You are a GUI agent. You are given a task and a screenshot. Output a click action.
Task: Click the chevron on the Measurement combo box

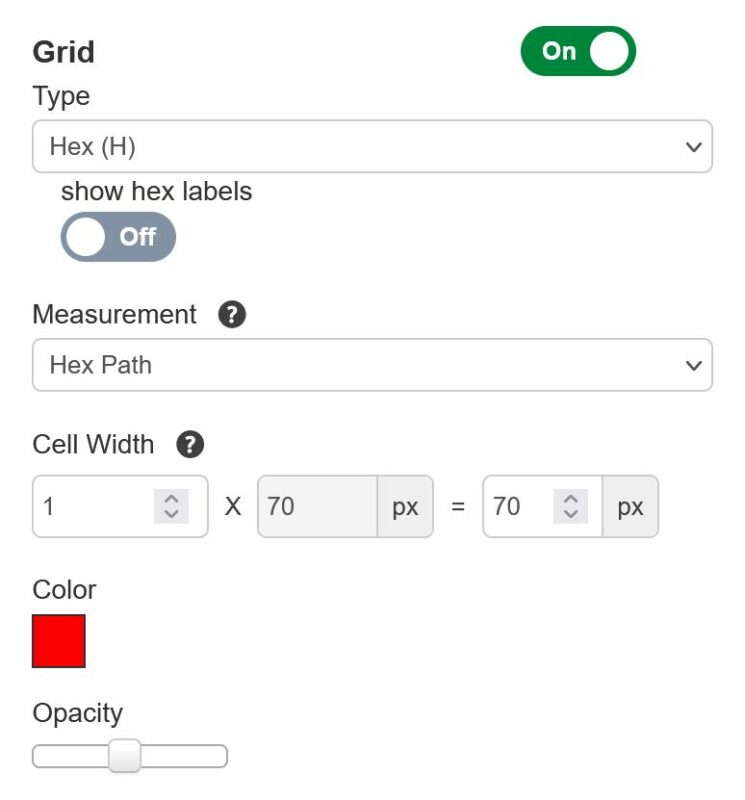(694, 365)
